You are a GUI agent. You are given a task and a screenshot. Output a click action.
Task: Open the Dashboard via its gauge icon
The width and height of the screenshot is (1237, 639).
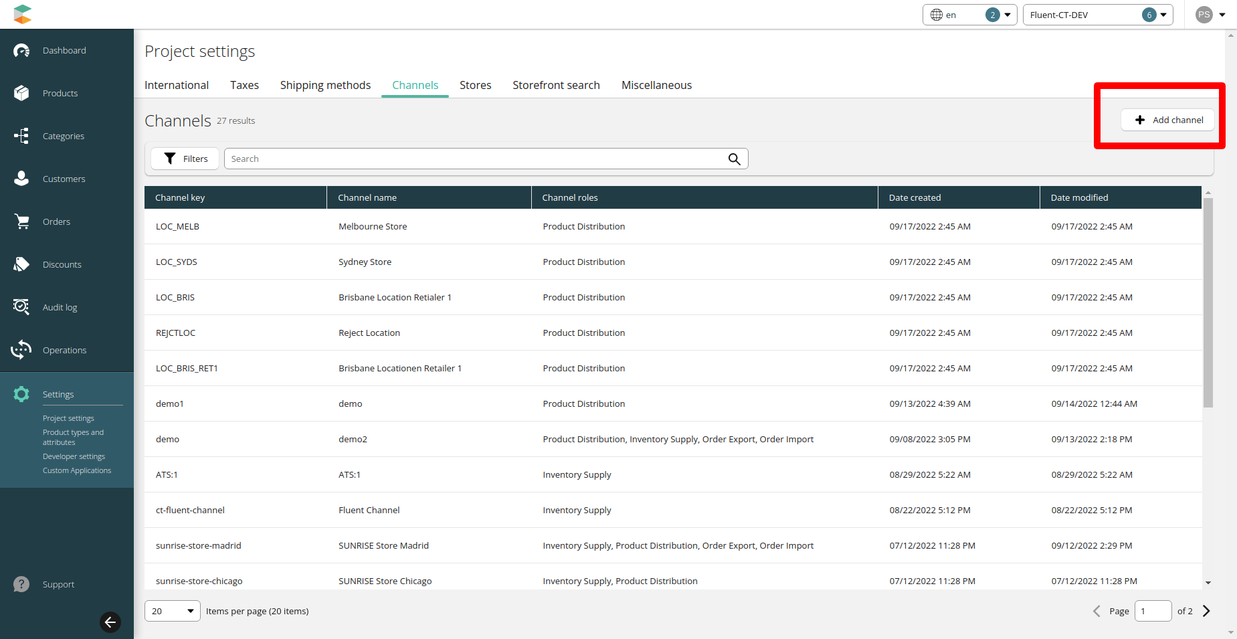pos(21,51)
